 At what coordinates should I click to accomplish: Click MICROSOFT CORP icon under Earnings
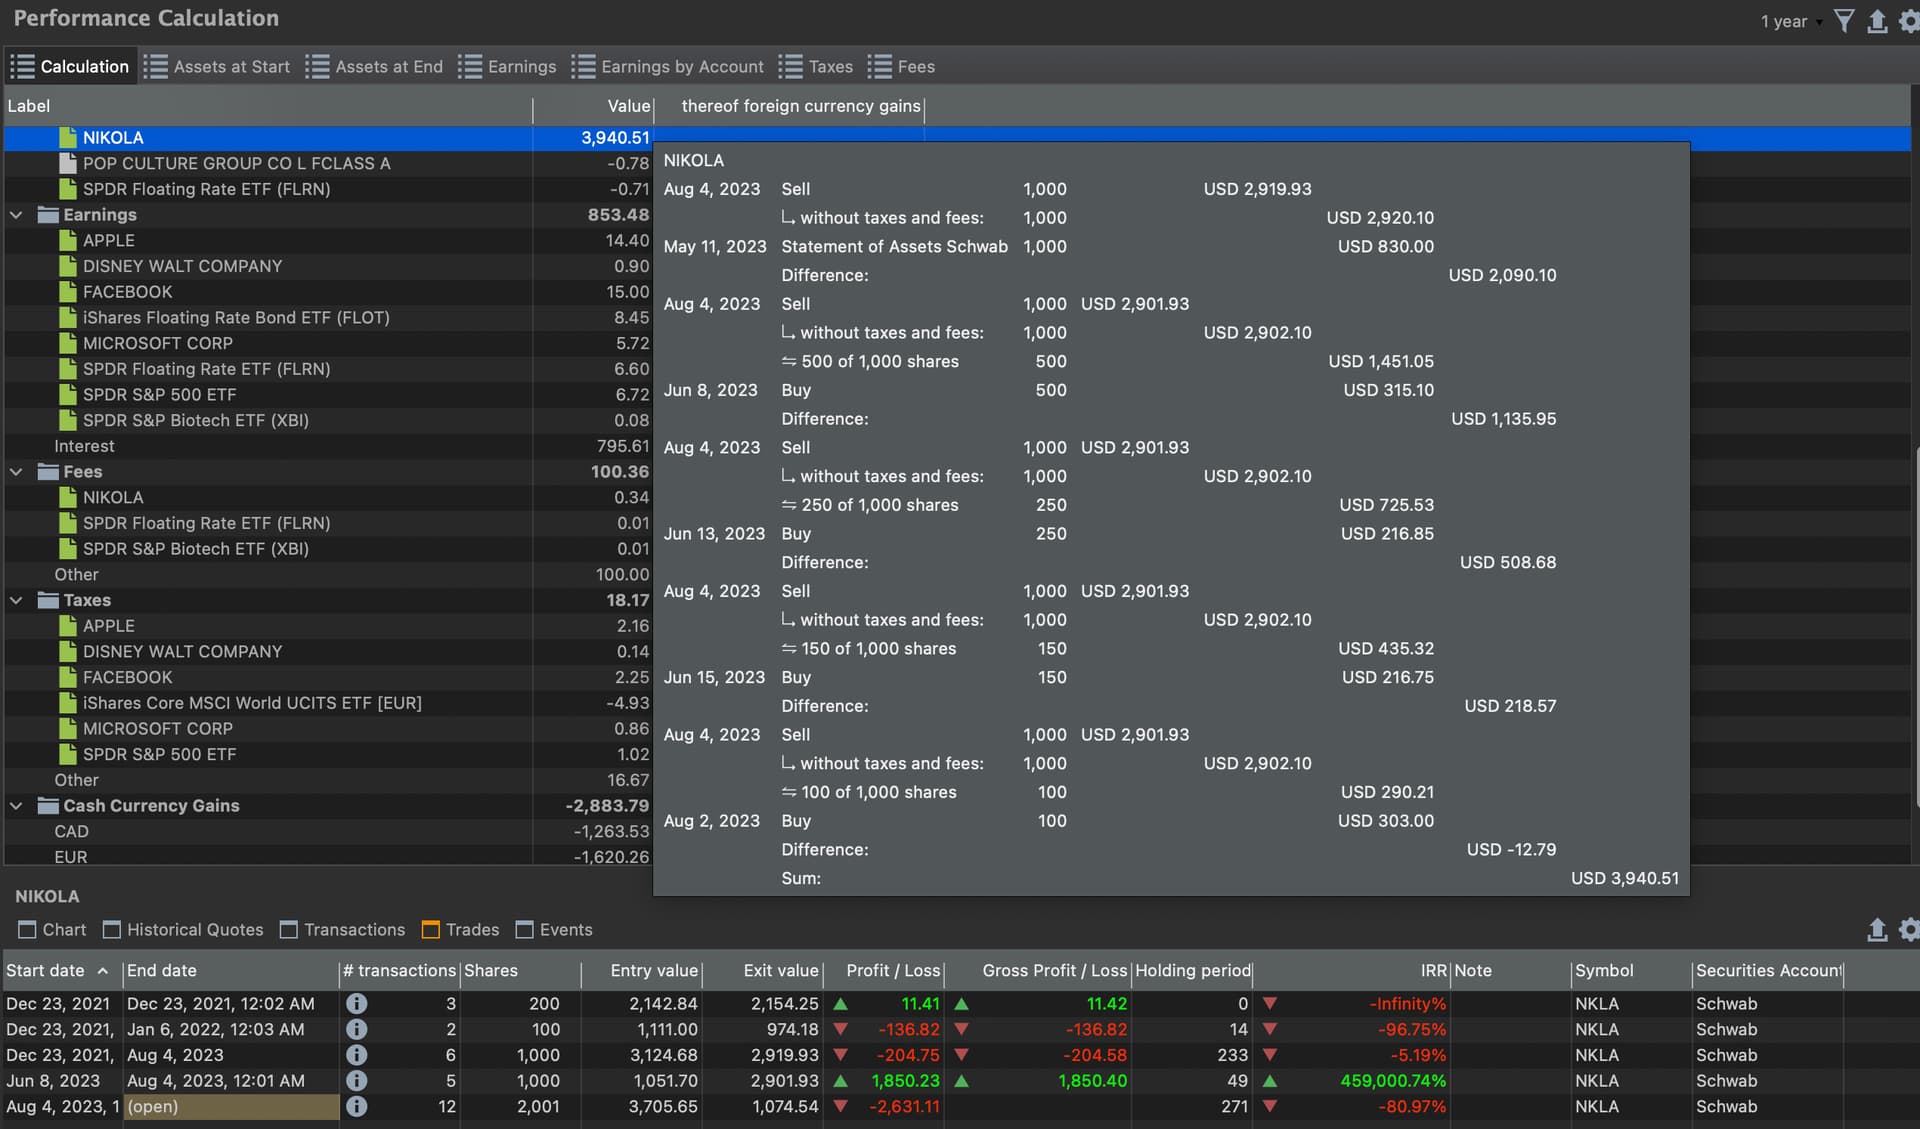point(68,343)
